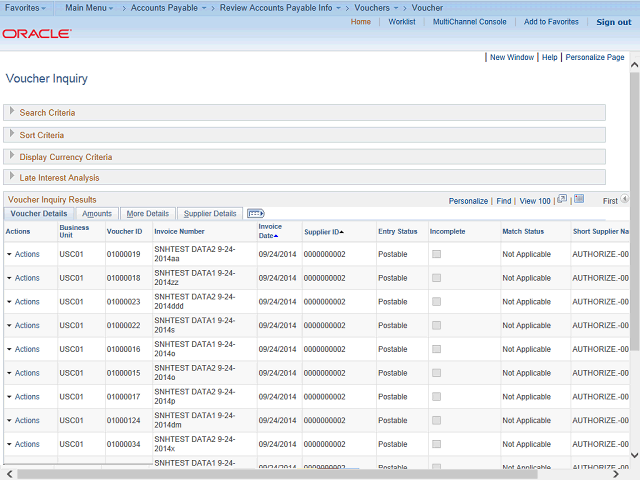Toggle Incomplete checkbox for voucher 01000023
Screen dimensions: 640x480
436,302
